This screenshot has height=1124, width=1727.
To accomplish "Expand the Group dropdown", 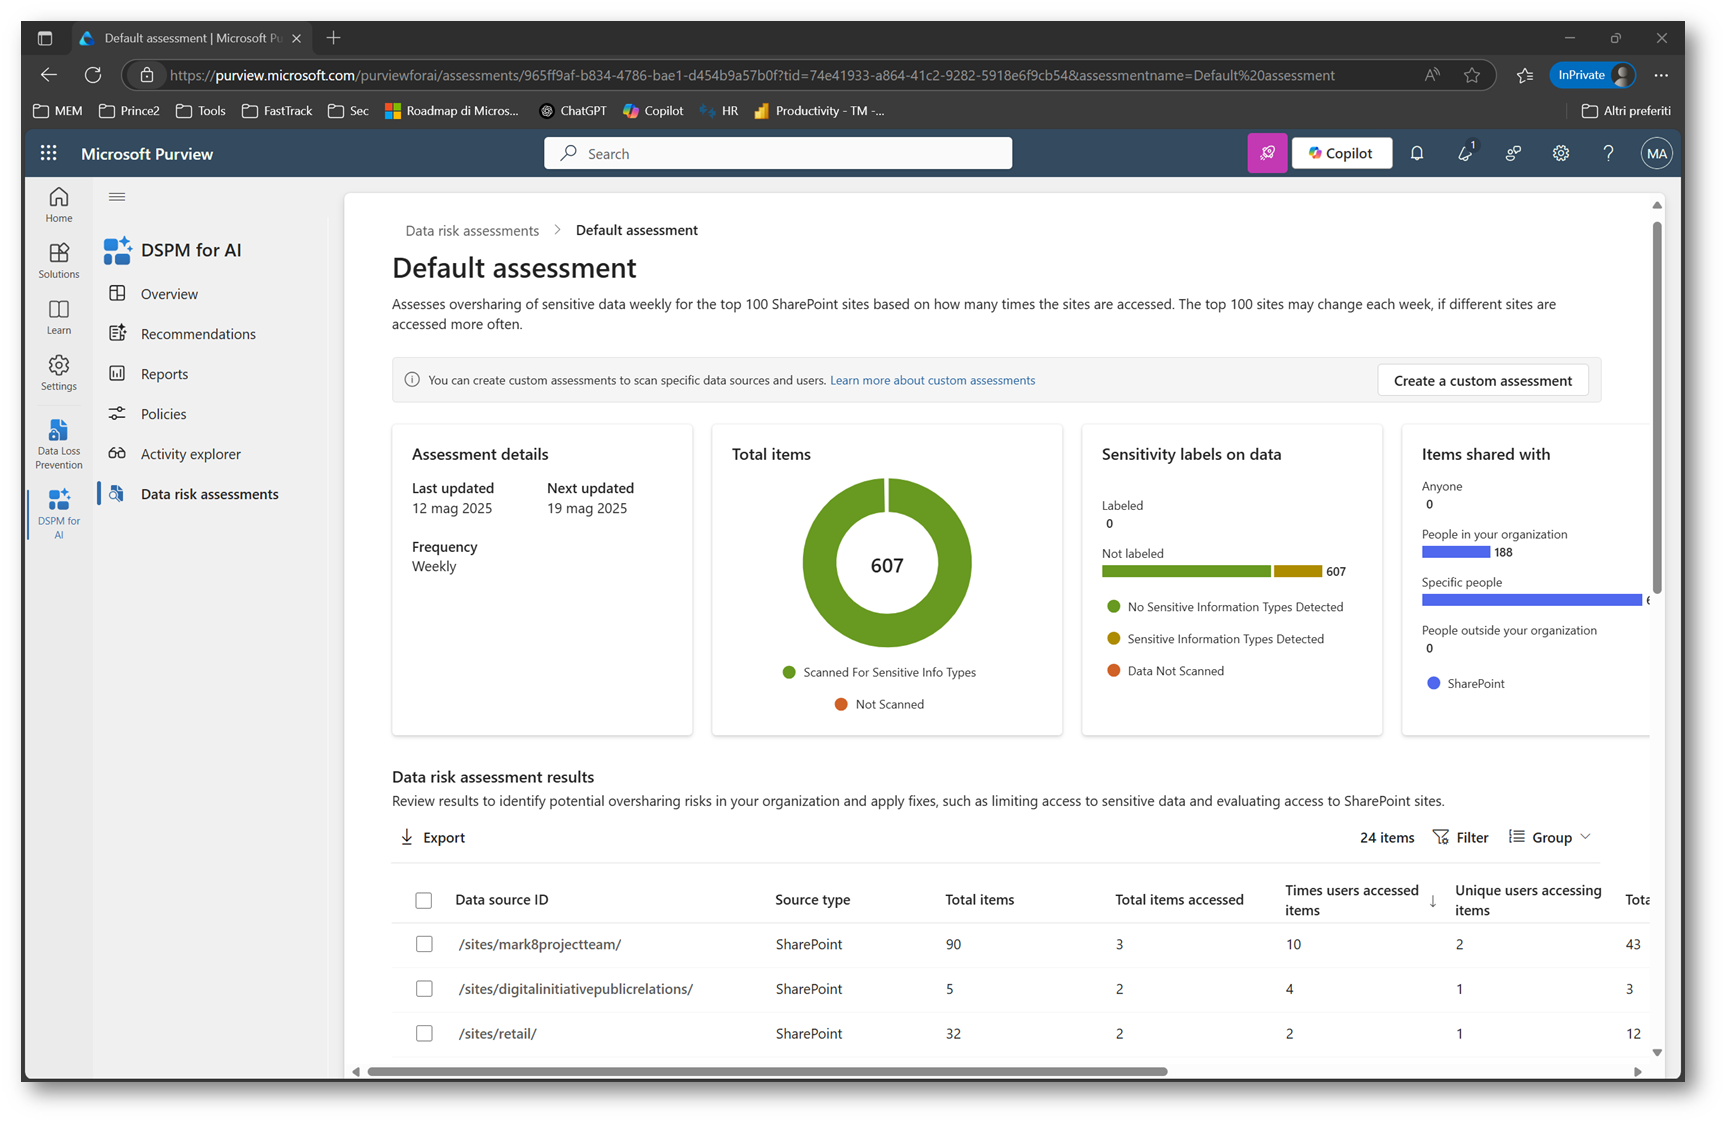I will [x=1550, y=837].
